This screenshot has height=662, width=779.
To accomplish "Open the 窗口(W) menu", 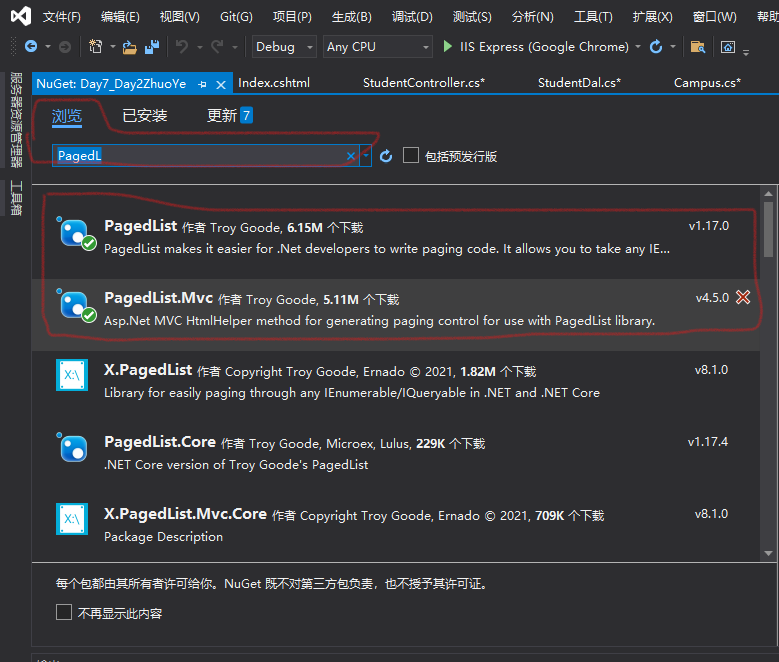I will tap(714, 17).
